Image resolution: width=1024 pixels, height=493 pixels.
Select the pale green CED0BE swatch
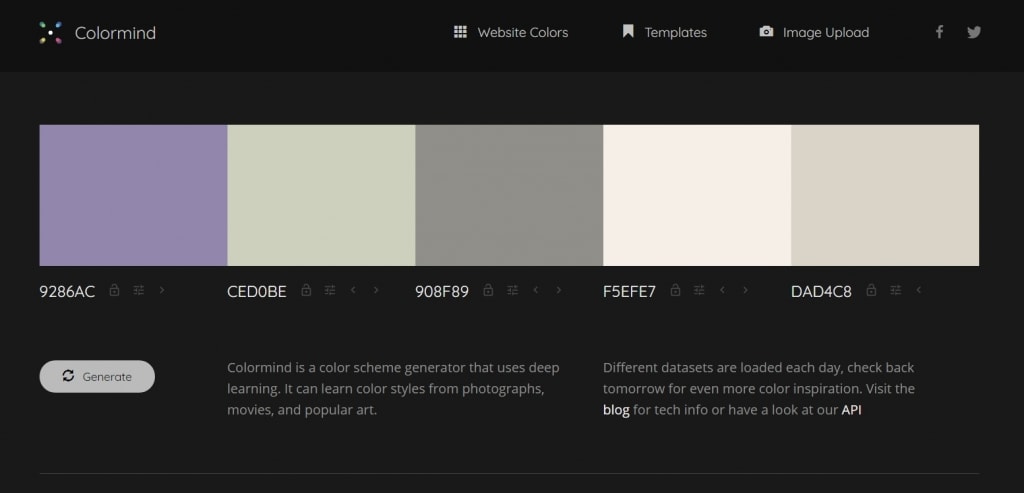[x=321, y=195]
